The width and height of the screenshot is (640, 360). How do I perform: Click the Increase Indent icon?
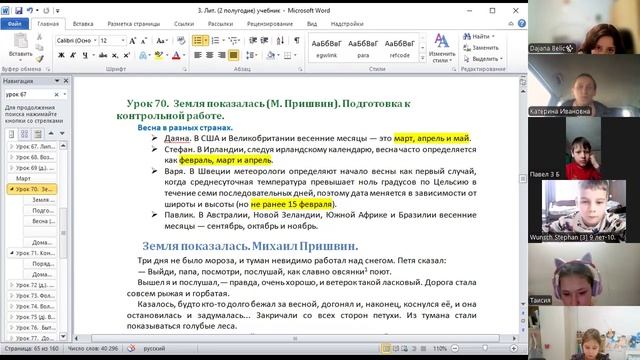tap(264, 40)
